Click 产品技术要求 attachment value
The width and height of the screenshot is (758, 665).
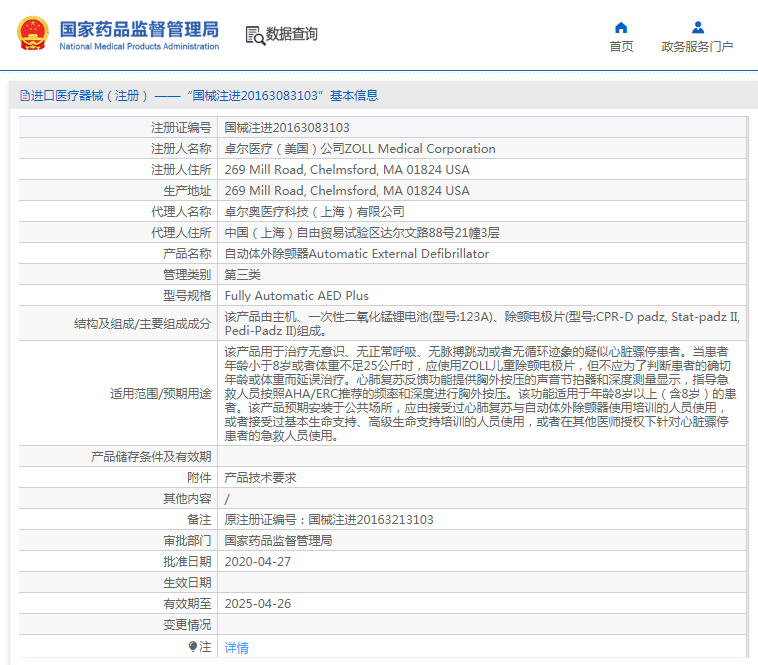(261, 477)
